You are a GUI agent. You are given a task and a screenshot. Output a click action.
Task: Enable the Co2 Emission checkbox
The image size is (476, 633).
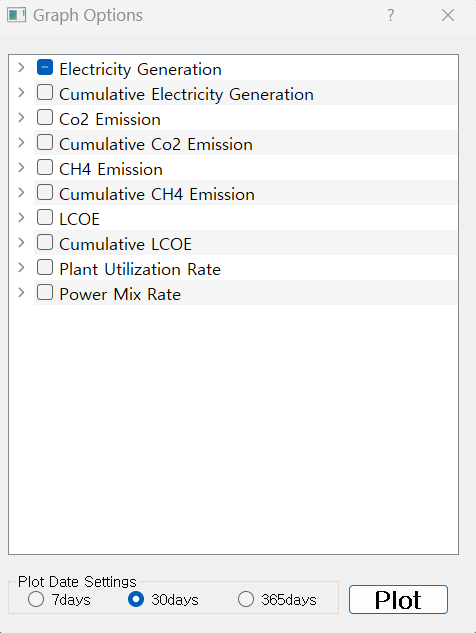coord(45,117)
